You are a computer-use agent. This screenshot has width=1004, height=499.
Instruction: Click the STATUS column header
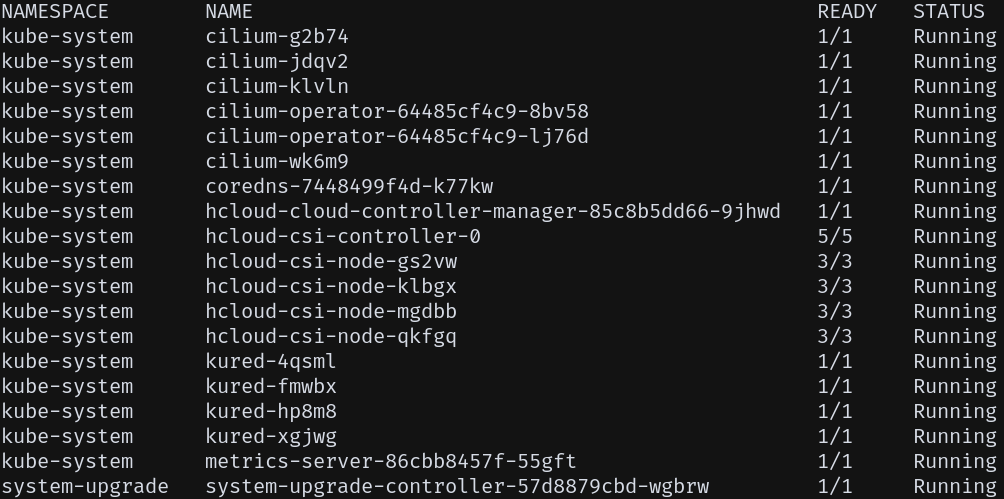(948, 12)
